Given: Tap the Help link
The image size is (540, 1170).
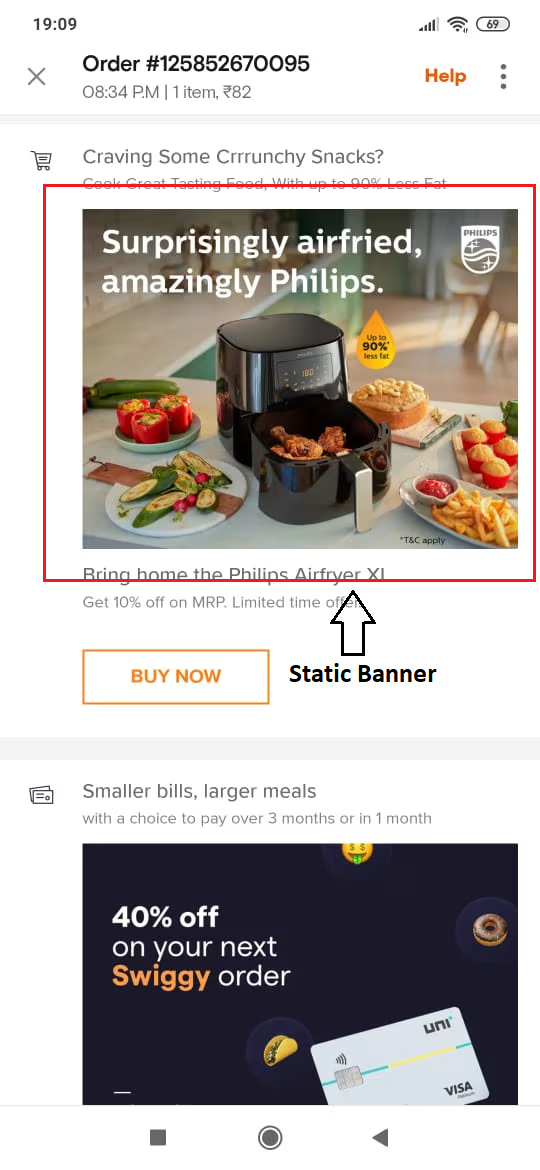Looking at the screenshot, I should [x=445, y=76].
